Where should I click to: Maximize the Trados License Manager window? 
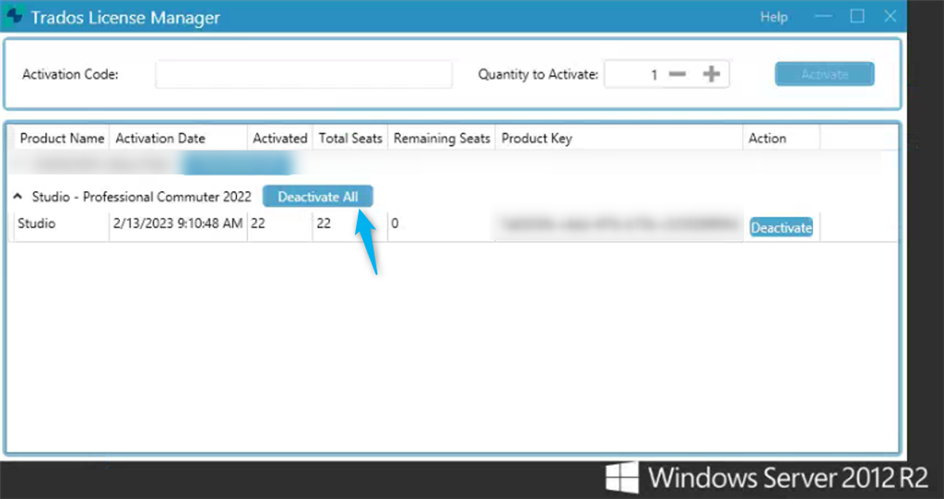point(857,16)
